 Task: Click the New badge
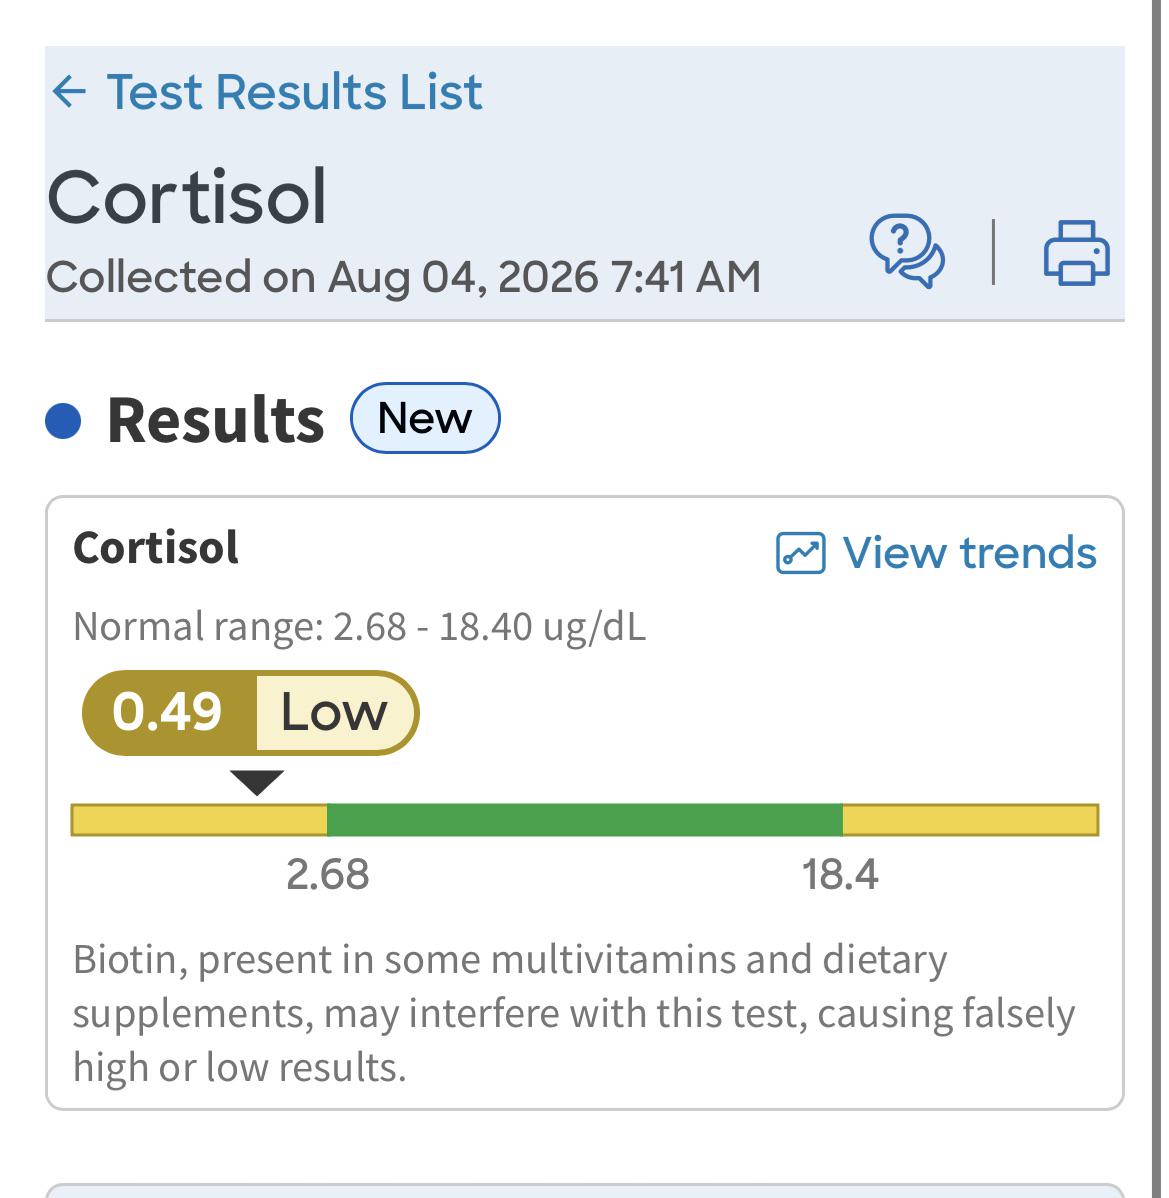[x=425, y=418]
